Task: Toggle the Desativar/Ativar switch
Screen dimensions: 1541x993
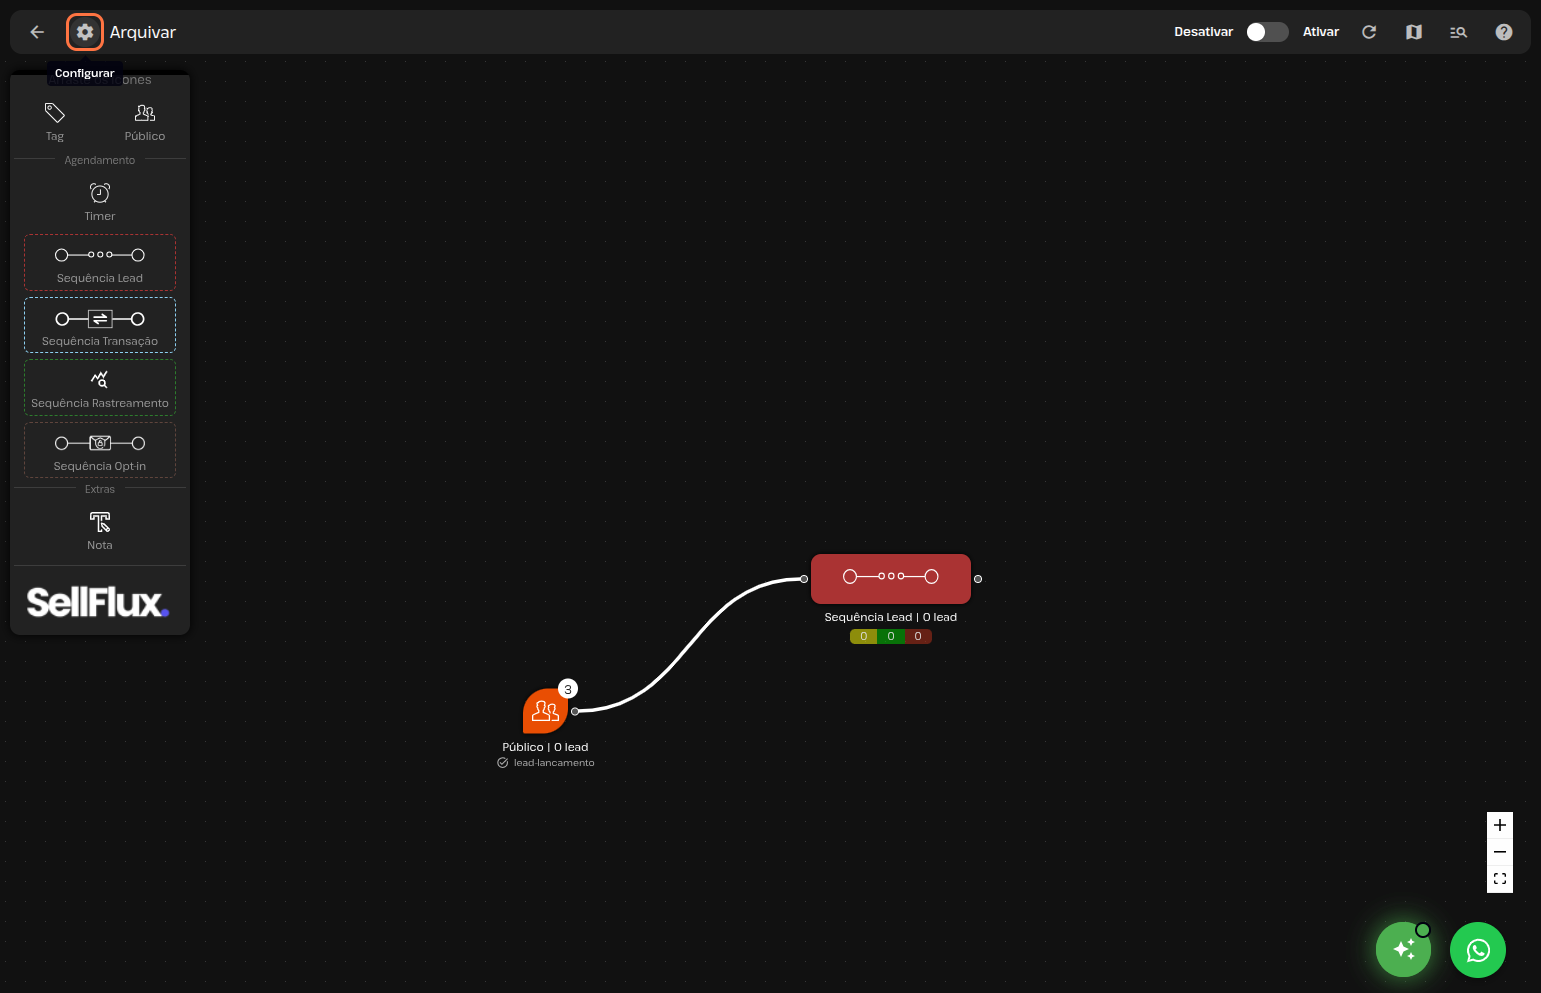Action: click(x=1266, y=32)
